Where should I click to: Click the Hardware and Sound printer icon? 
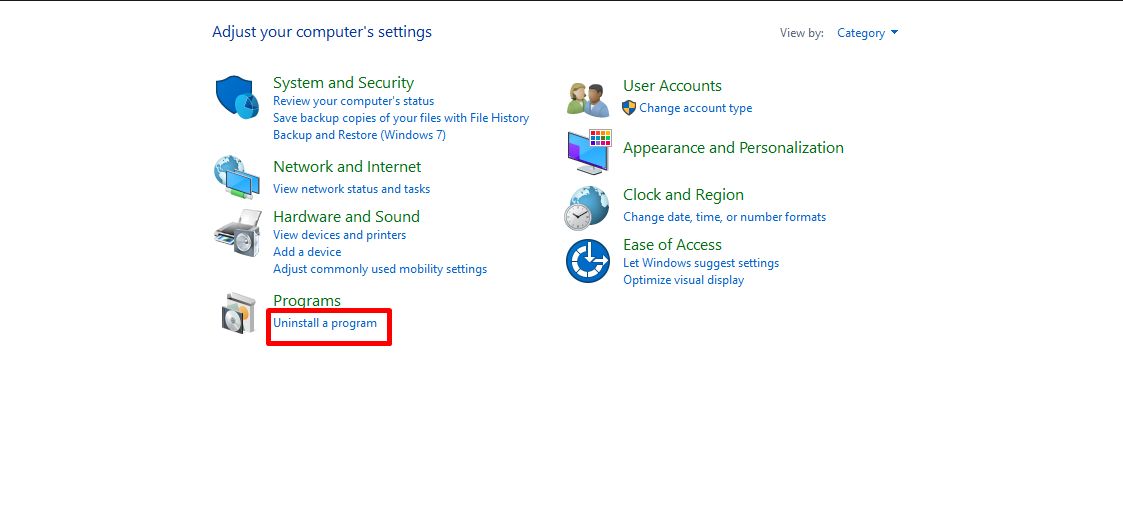coord(237,233)
